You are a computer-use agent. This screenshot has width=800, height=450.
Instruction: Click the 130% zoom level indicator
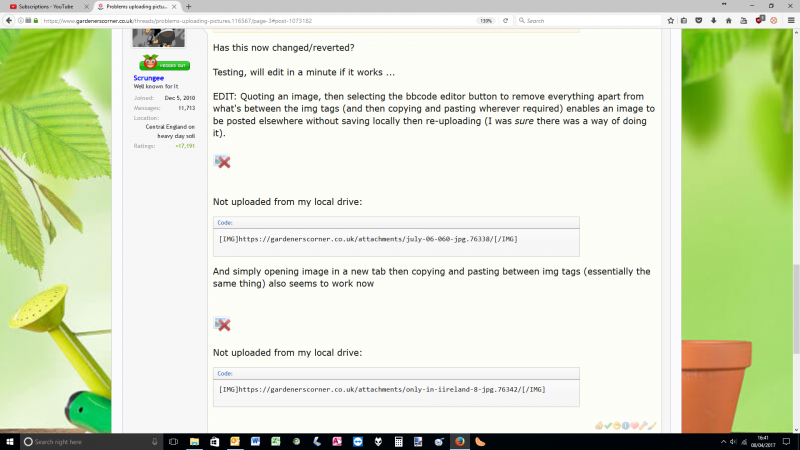(485, 20)
